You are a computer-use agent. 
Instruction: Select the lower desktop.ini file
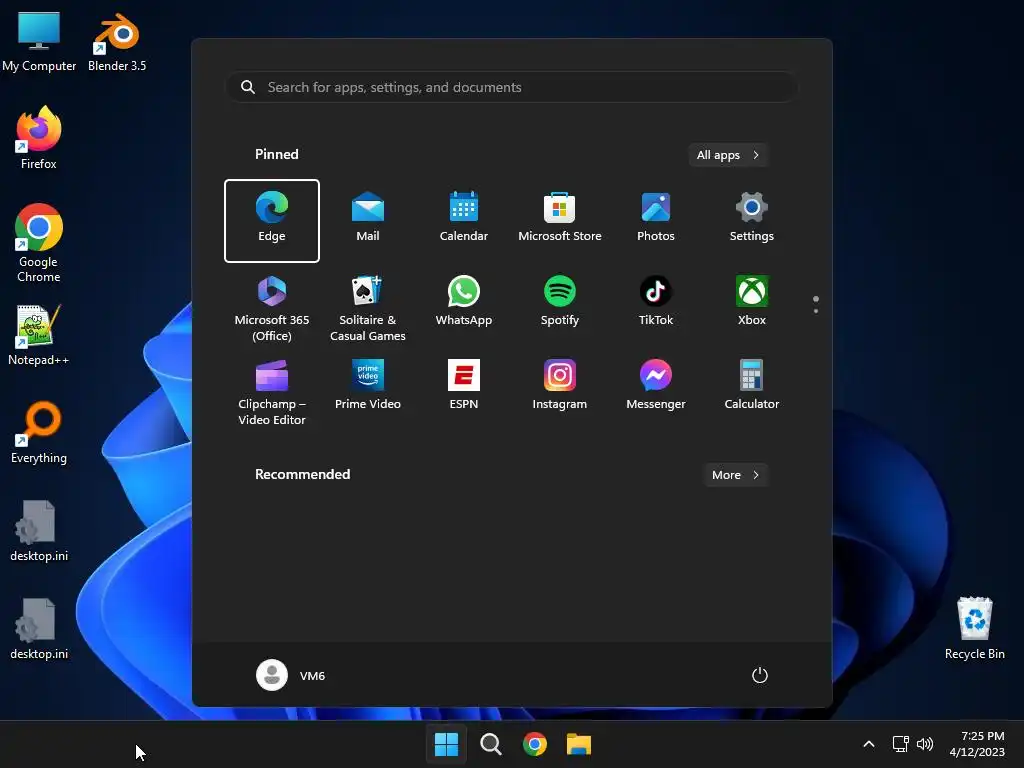pos(39,628)
